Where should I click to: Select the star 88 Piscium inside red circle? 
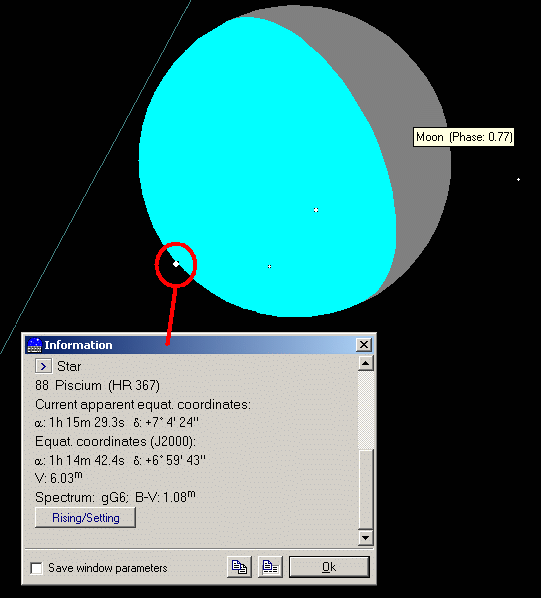[x=176, y=264]
